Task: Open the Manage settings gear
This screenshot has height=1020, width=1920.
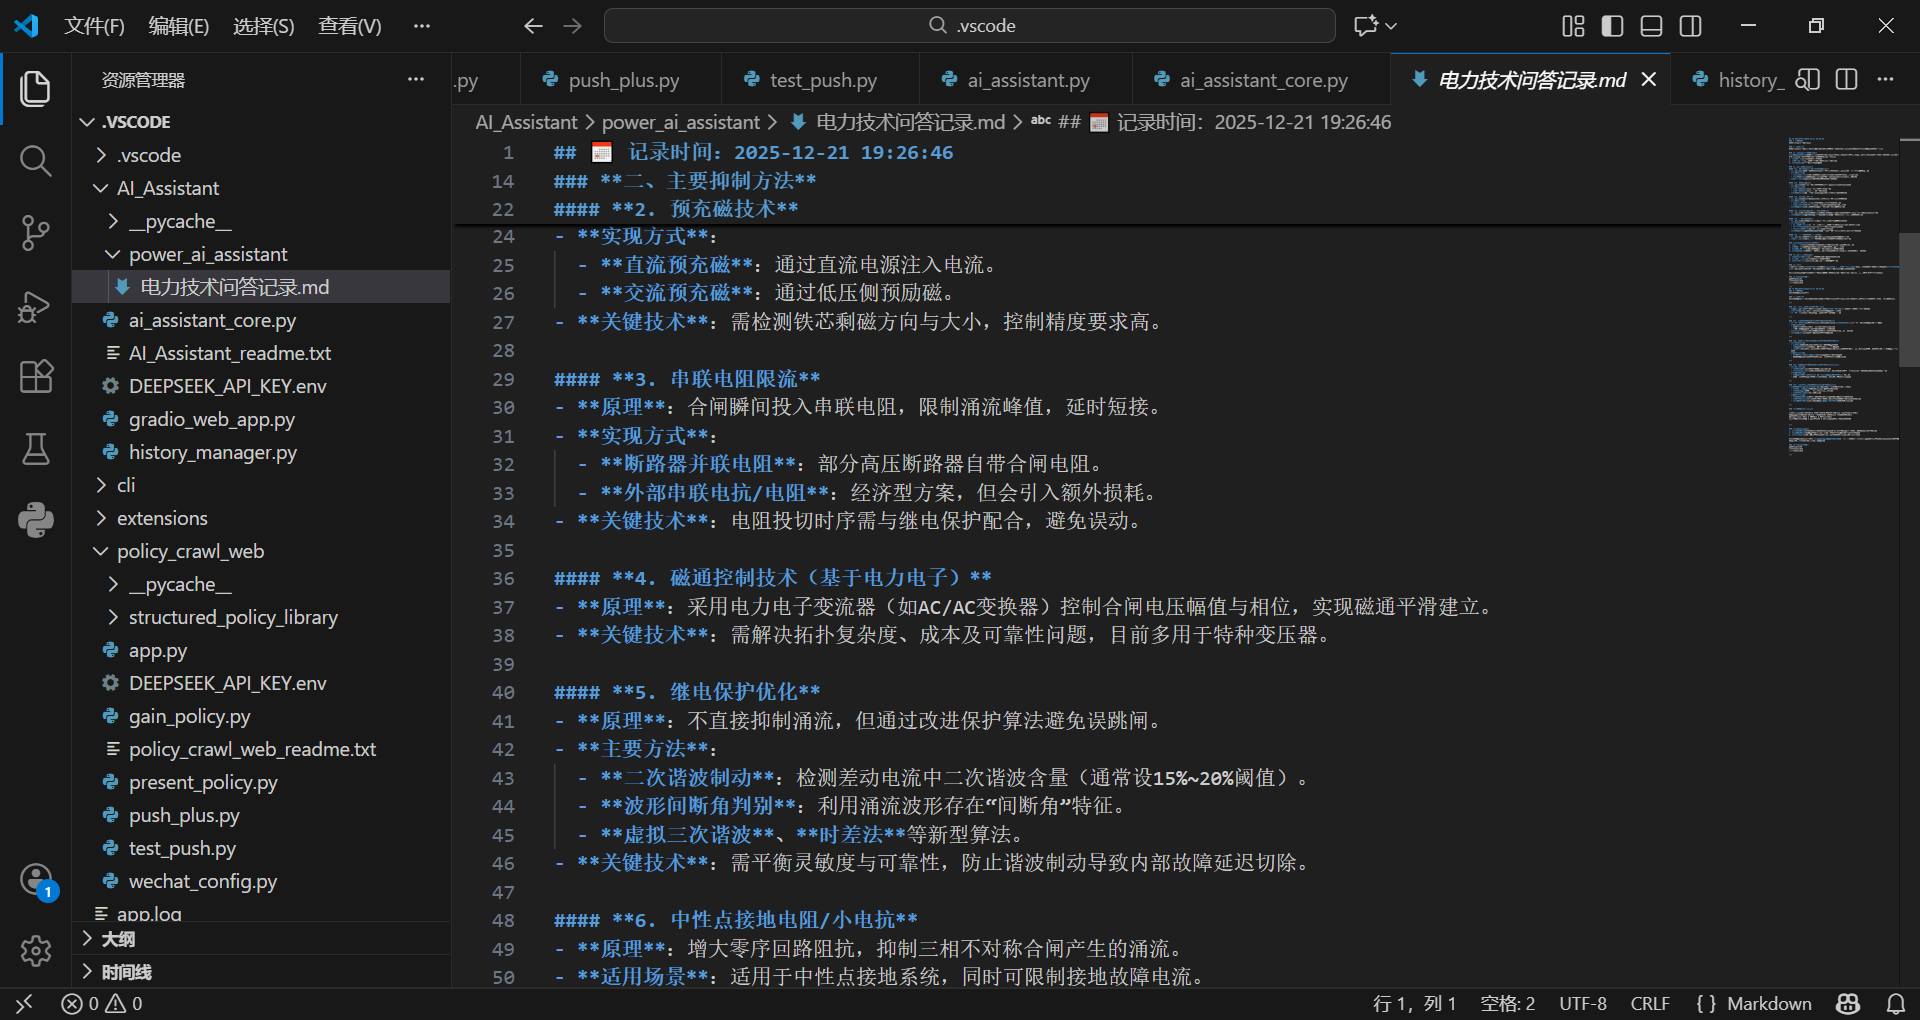Action: tap(36, 951)
